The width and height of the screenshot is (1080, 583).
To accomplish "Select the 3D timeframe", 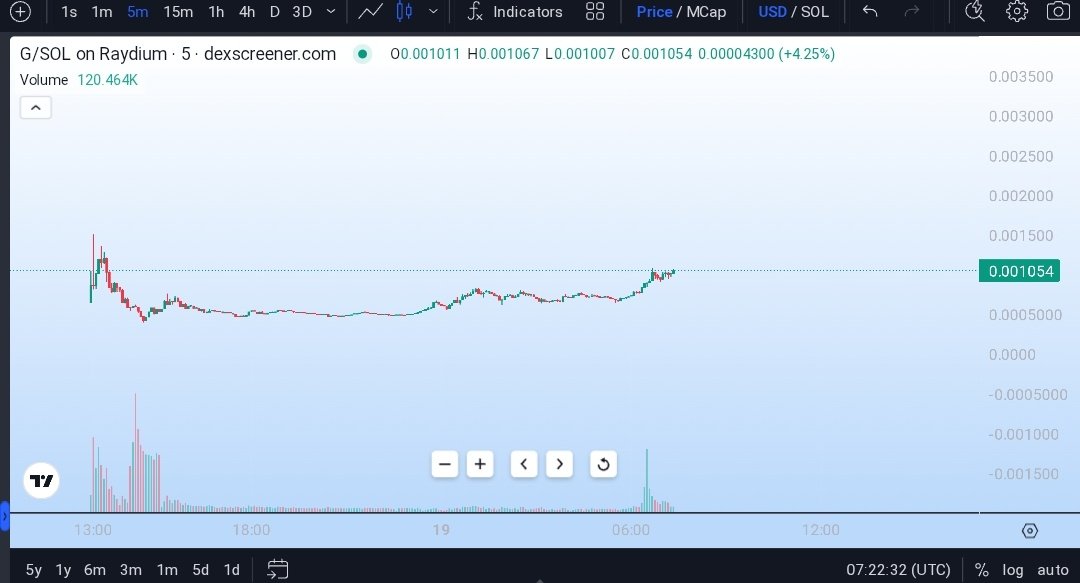I will pyautogui.click(x=302, y=12).
